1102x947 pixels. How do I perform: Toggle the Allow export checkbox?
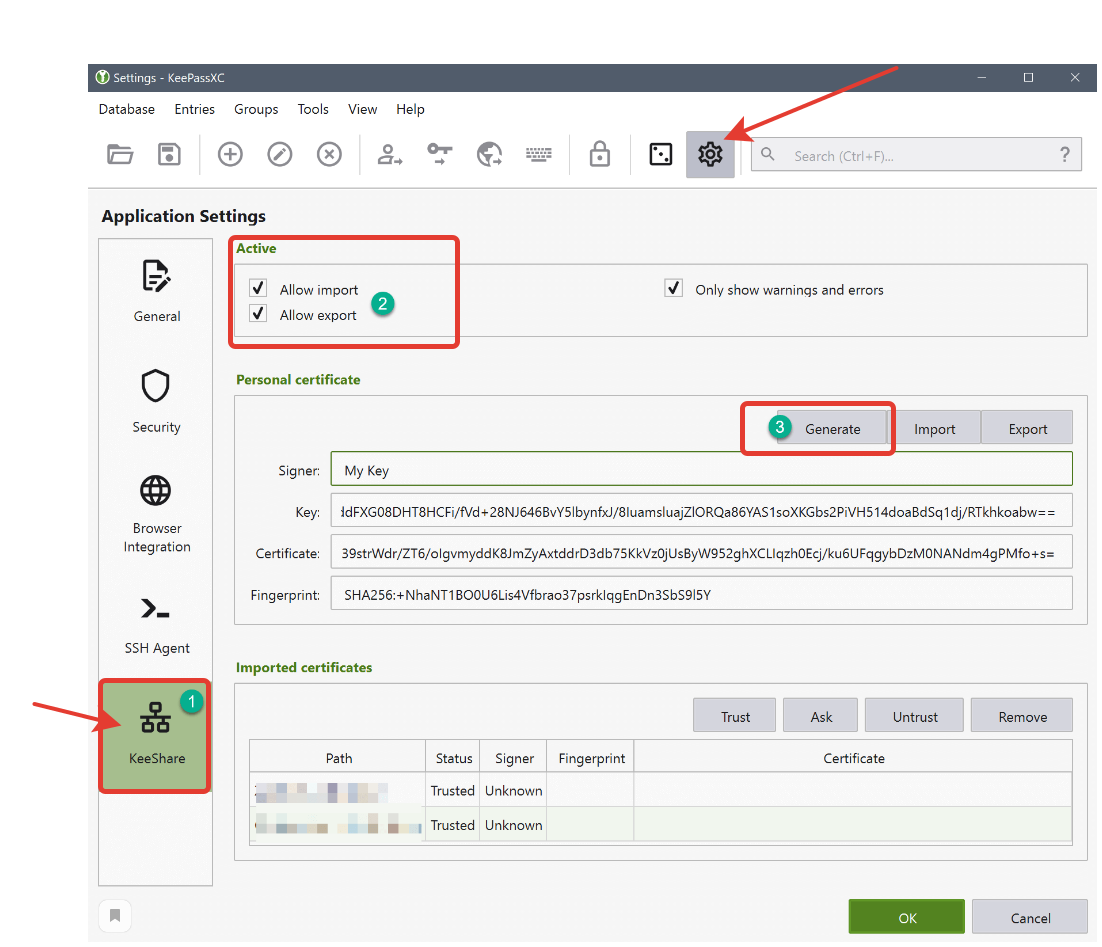258,314
